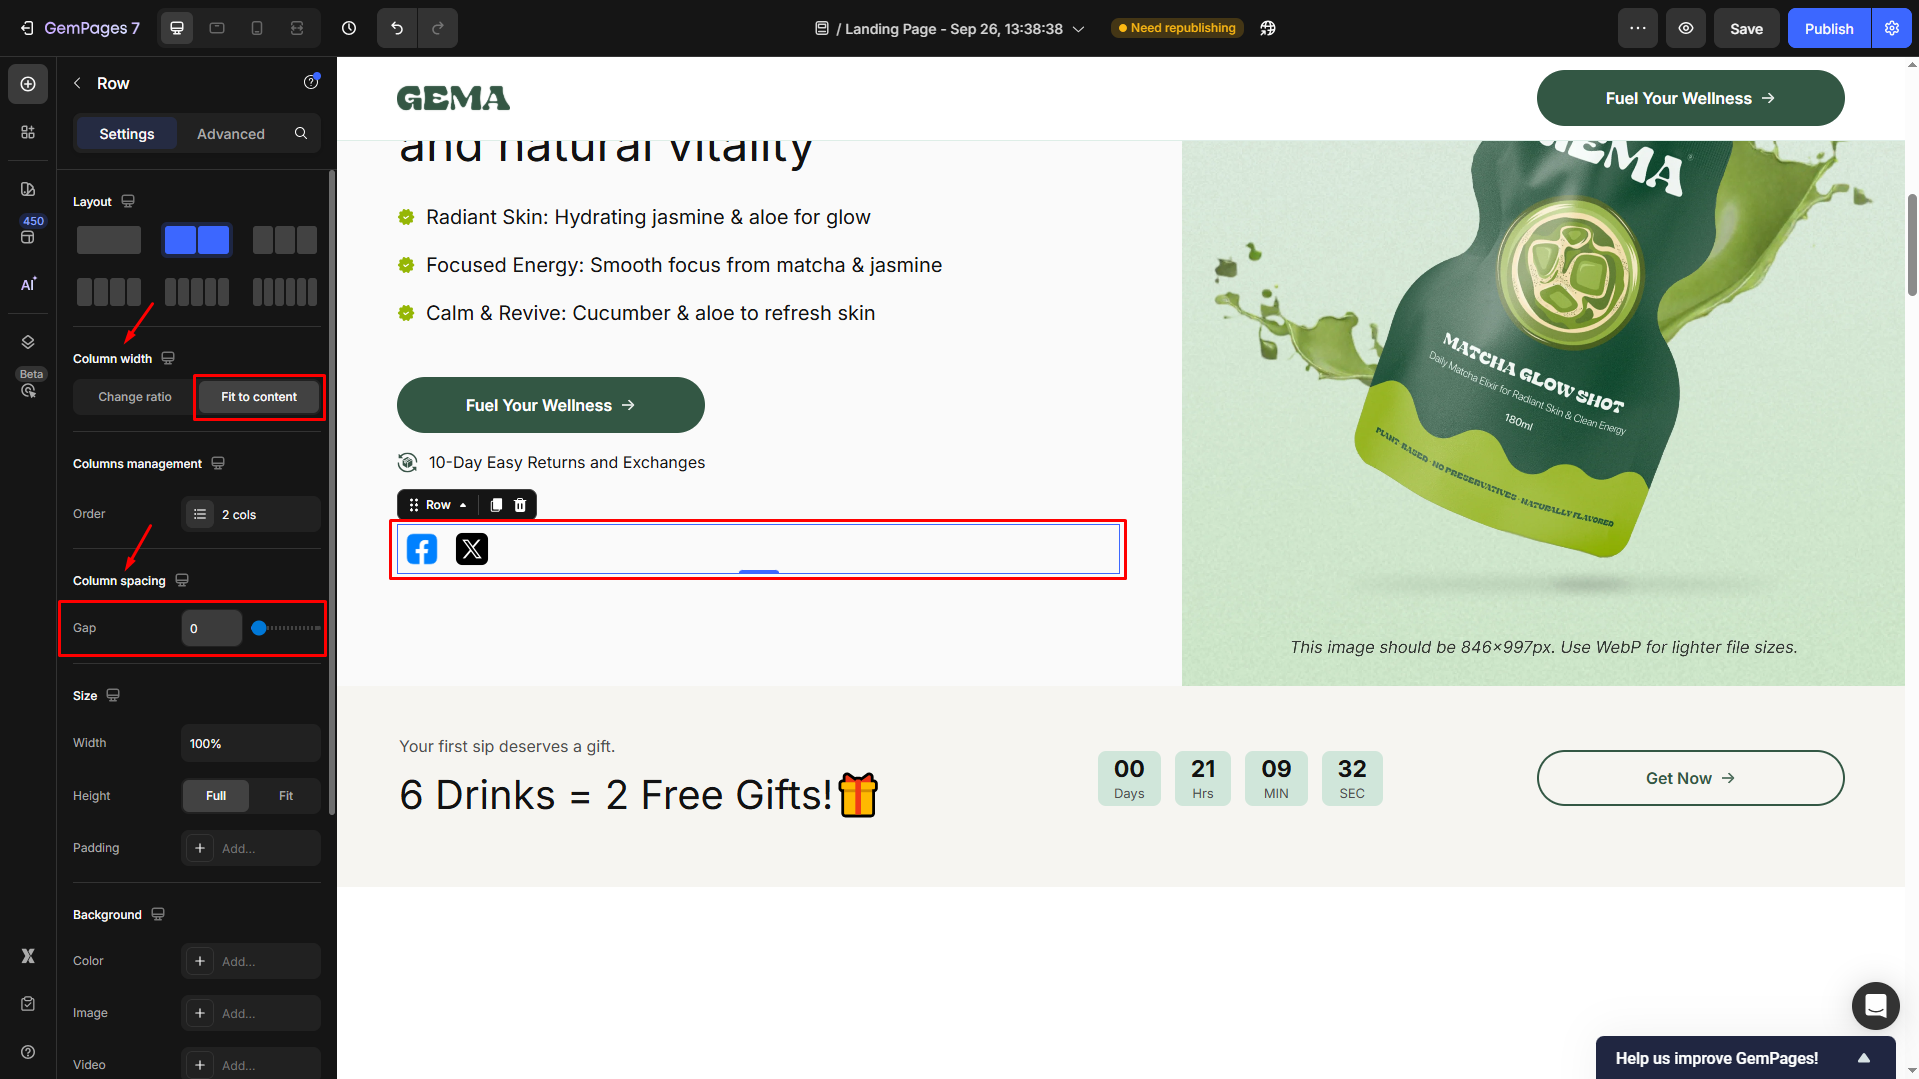The width and height of the screenshot is (1919, 1079).
Task: Open the AI assistant in the sidebar
Action: click(28, 284)
